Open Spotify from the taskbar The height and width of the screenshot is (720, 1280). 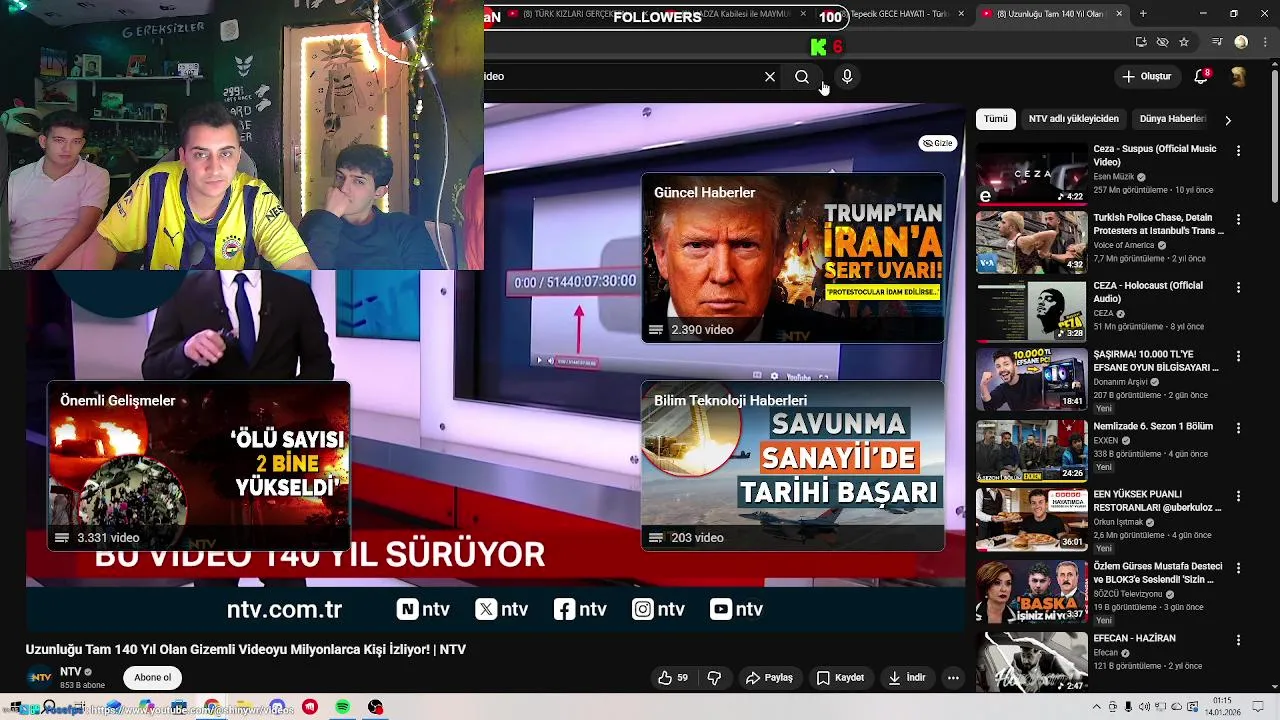click(x=343, y=707)
